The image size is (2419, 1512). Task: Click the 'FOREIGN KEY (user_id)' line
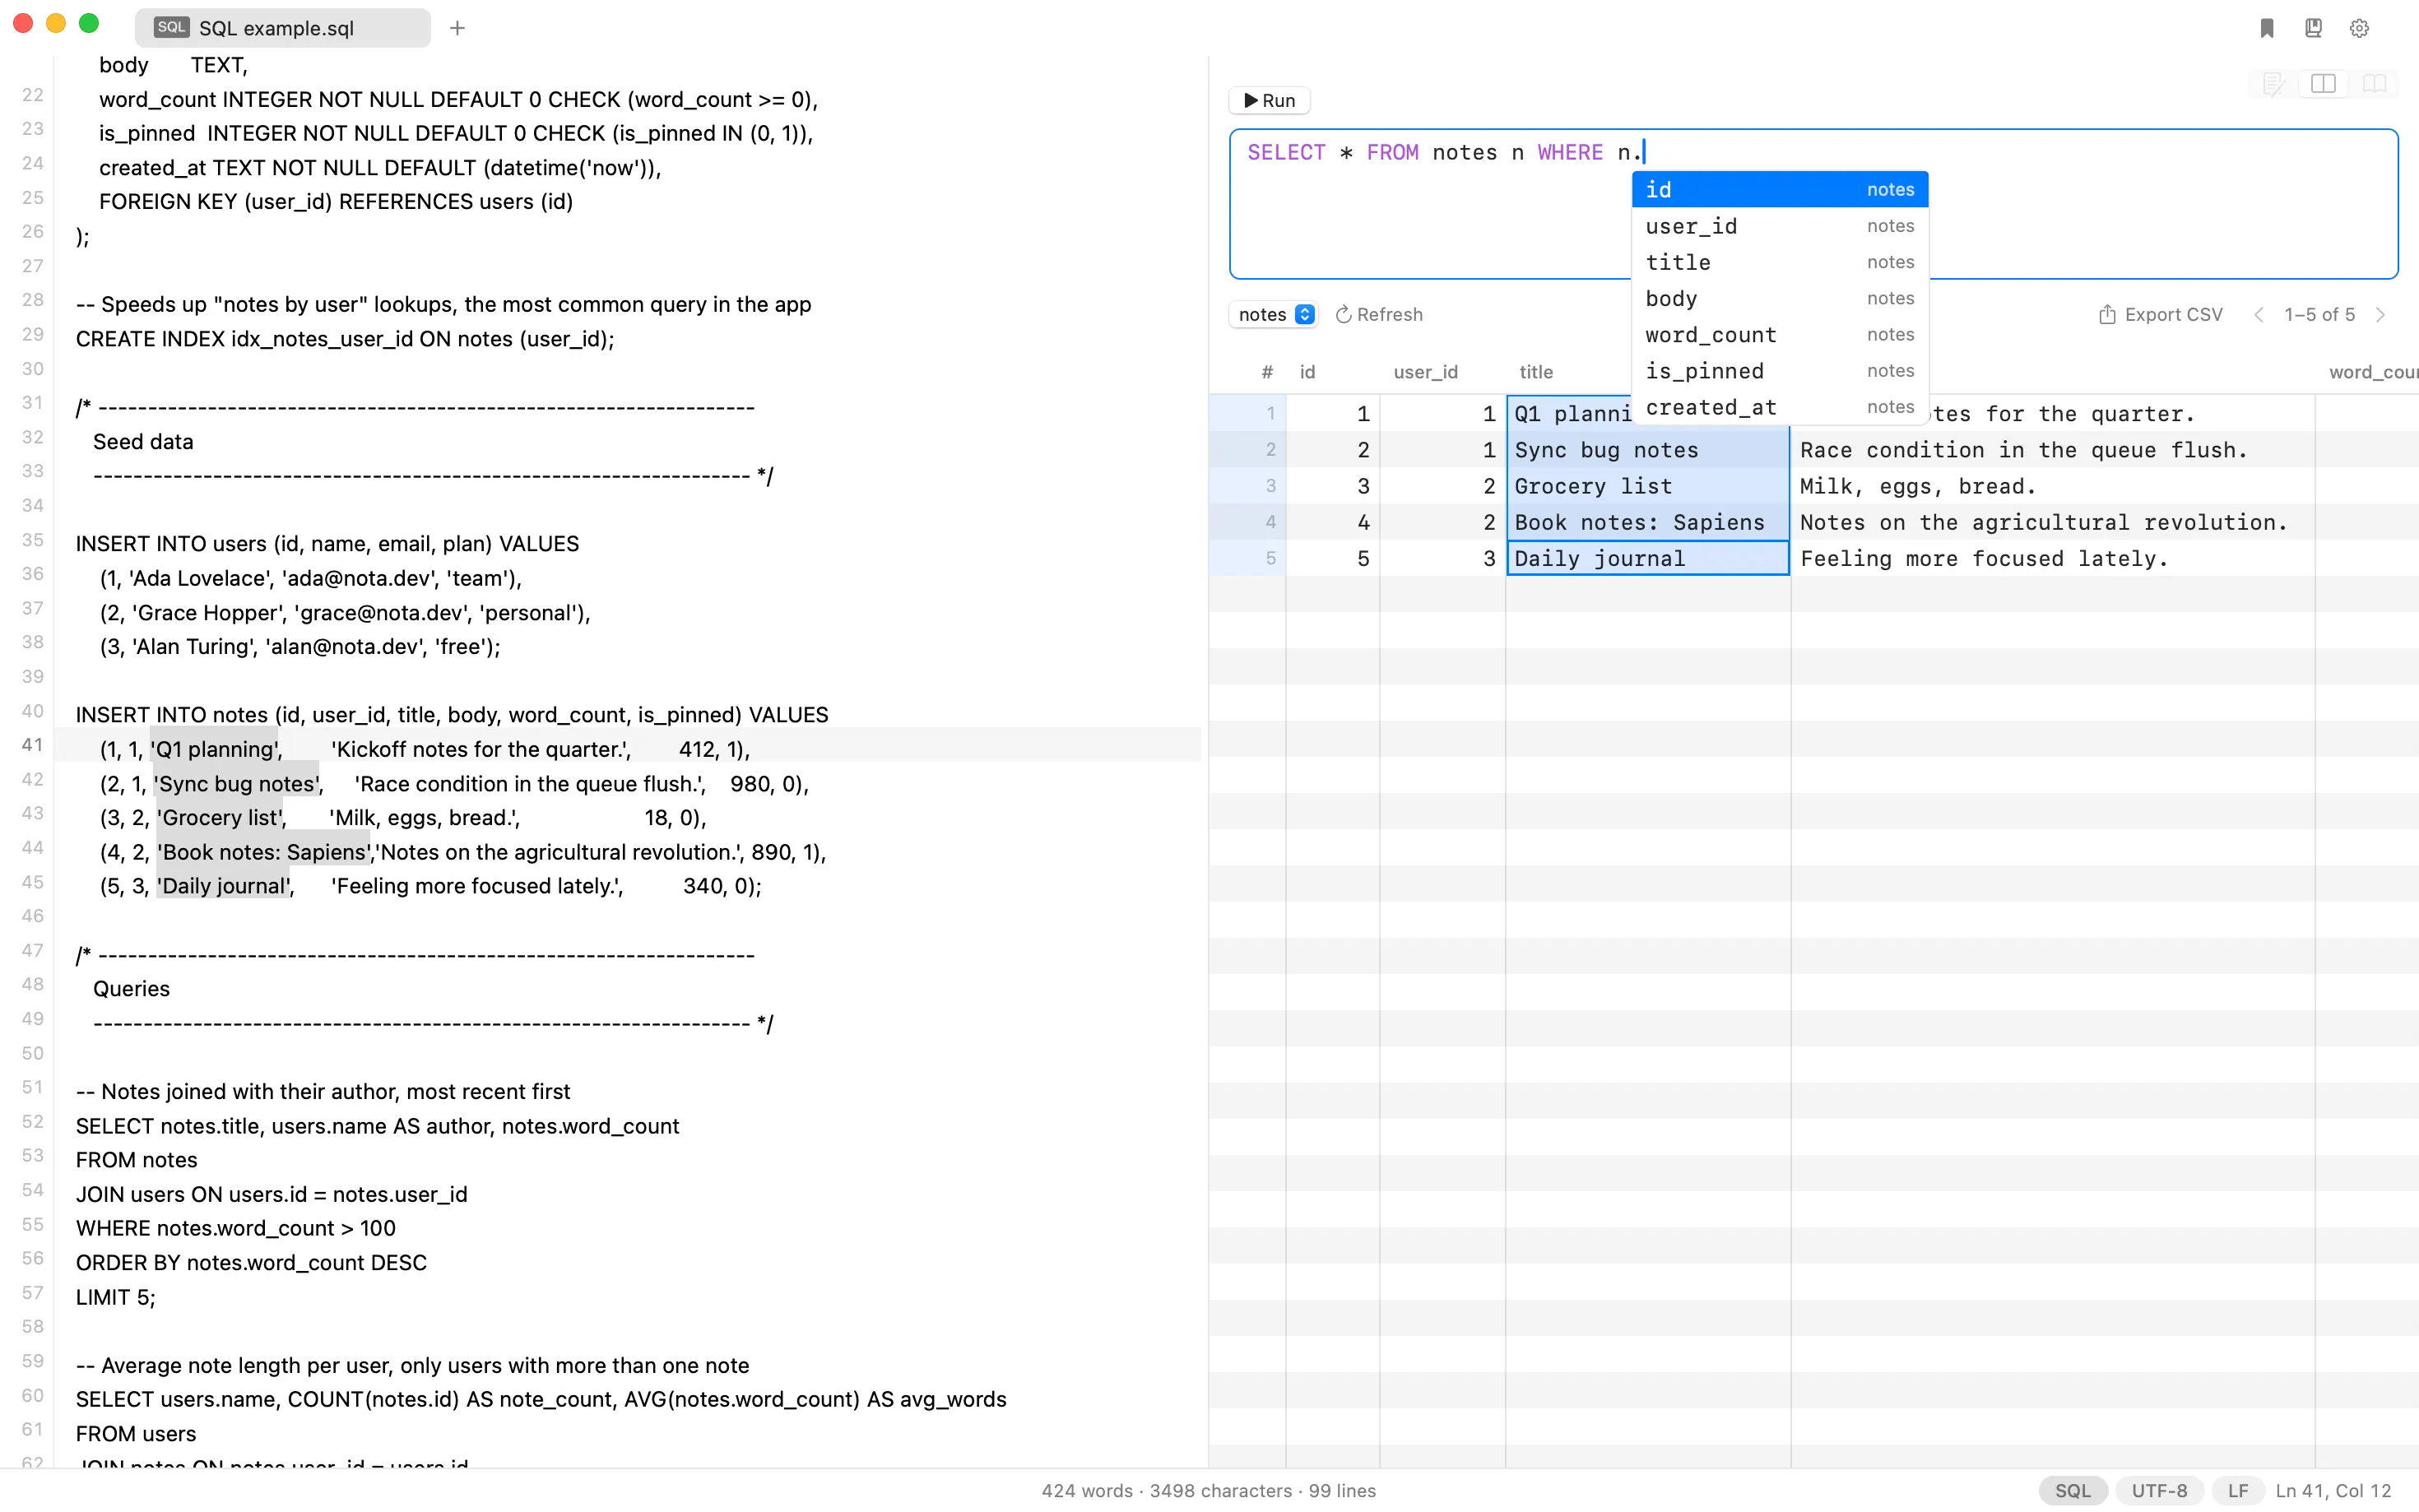(336, 202)
